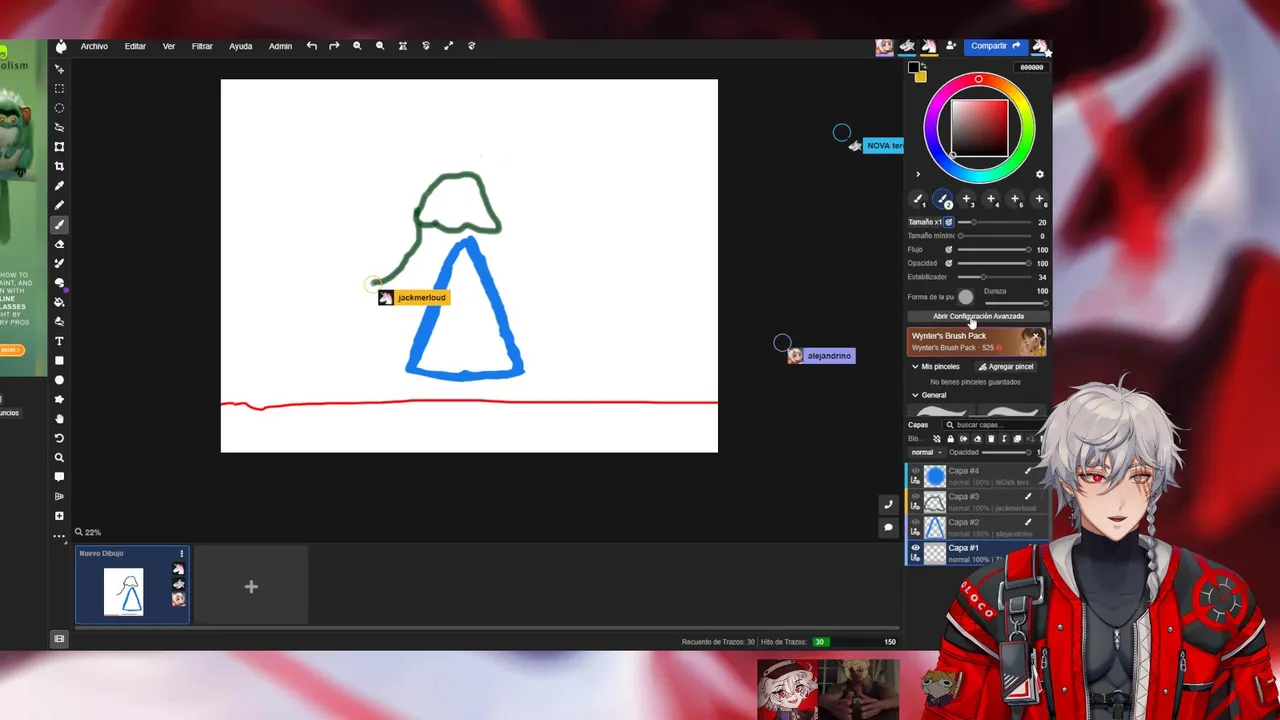Open the Archivo menu
The width and height of the screenshot is (1280, 720).
(94, 46)
